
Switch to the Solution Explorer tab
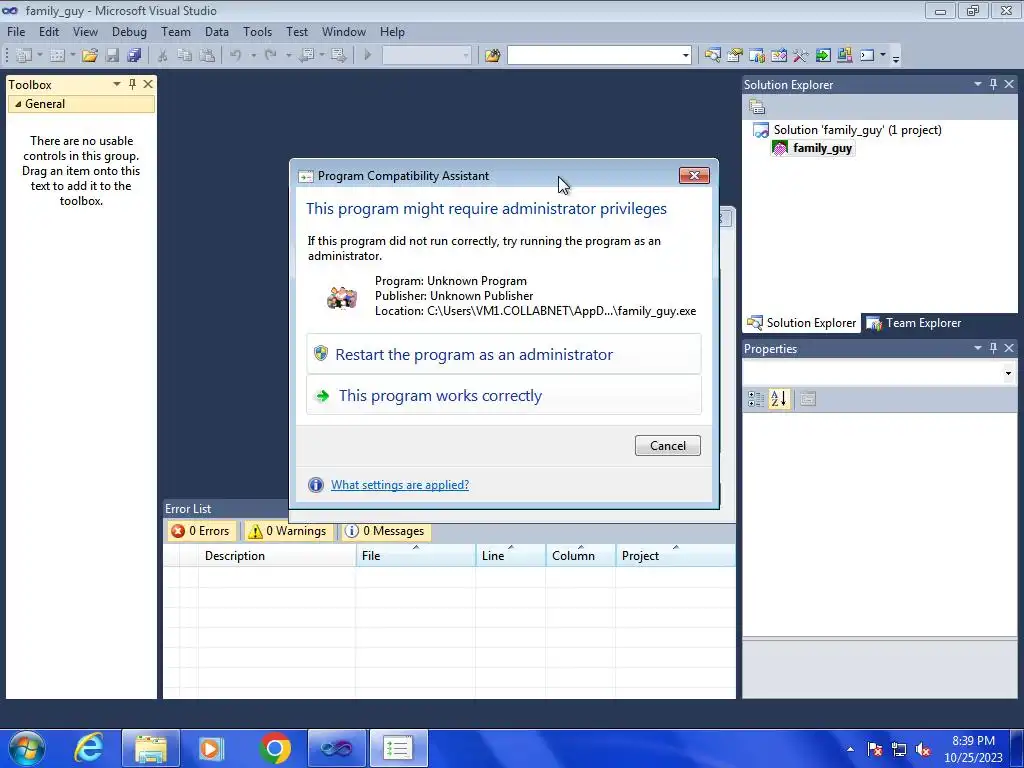pyautogui.click(x=802, y=323)
